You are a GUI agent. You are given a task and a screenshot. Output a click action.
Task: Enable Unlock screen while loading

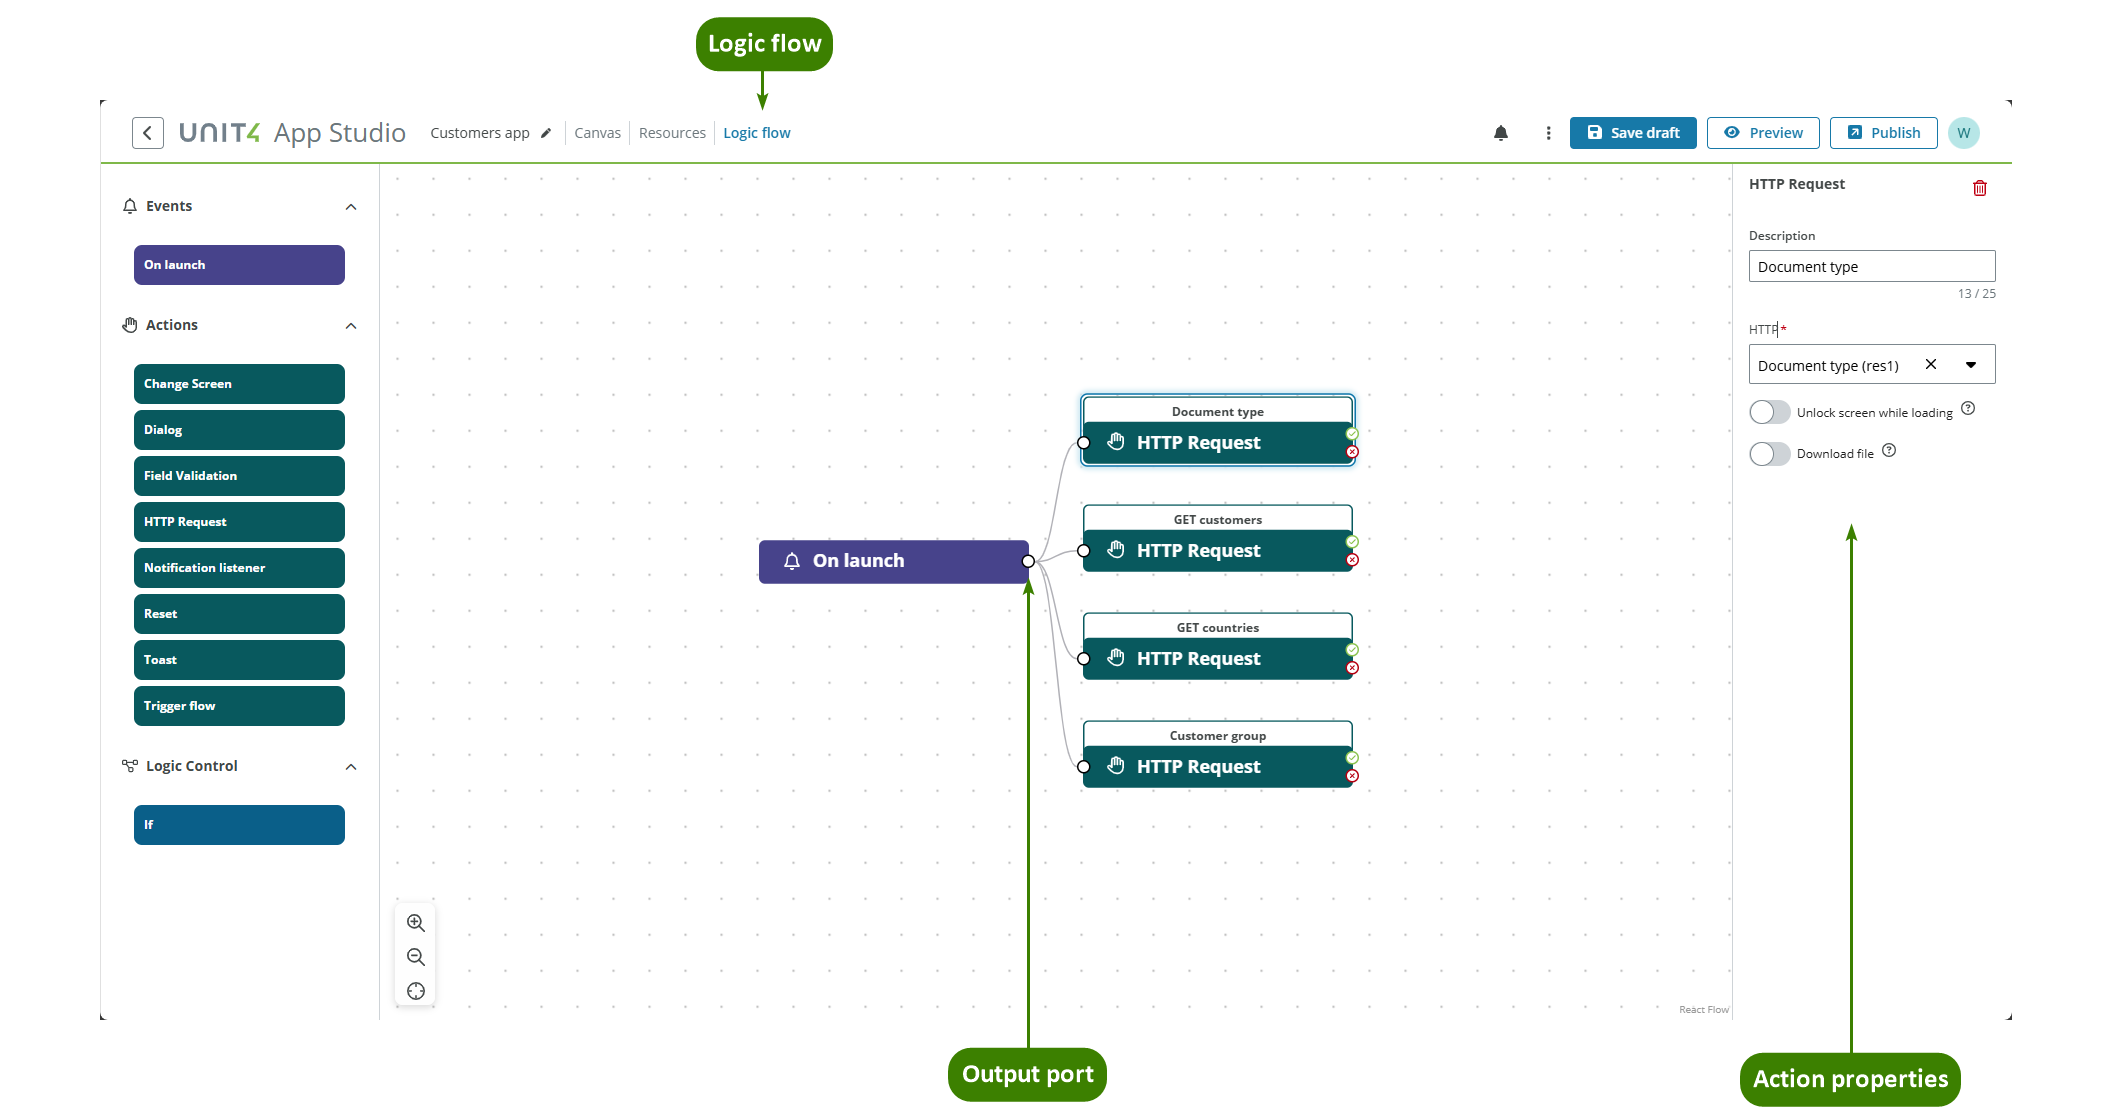[1769, 411]
